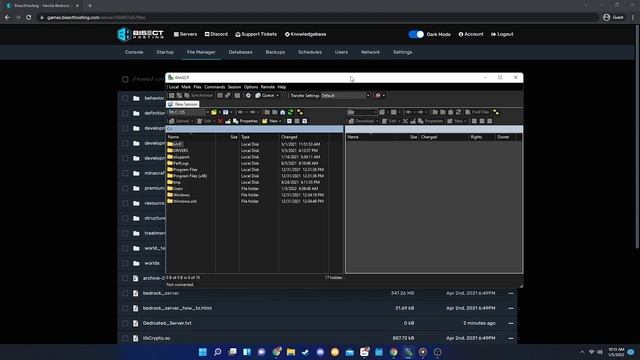Click the remote home directory icon
Viewport: 640px width, 360px height.
[x=451, y=112]
